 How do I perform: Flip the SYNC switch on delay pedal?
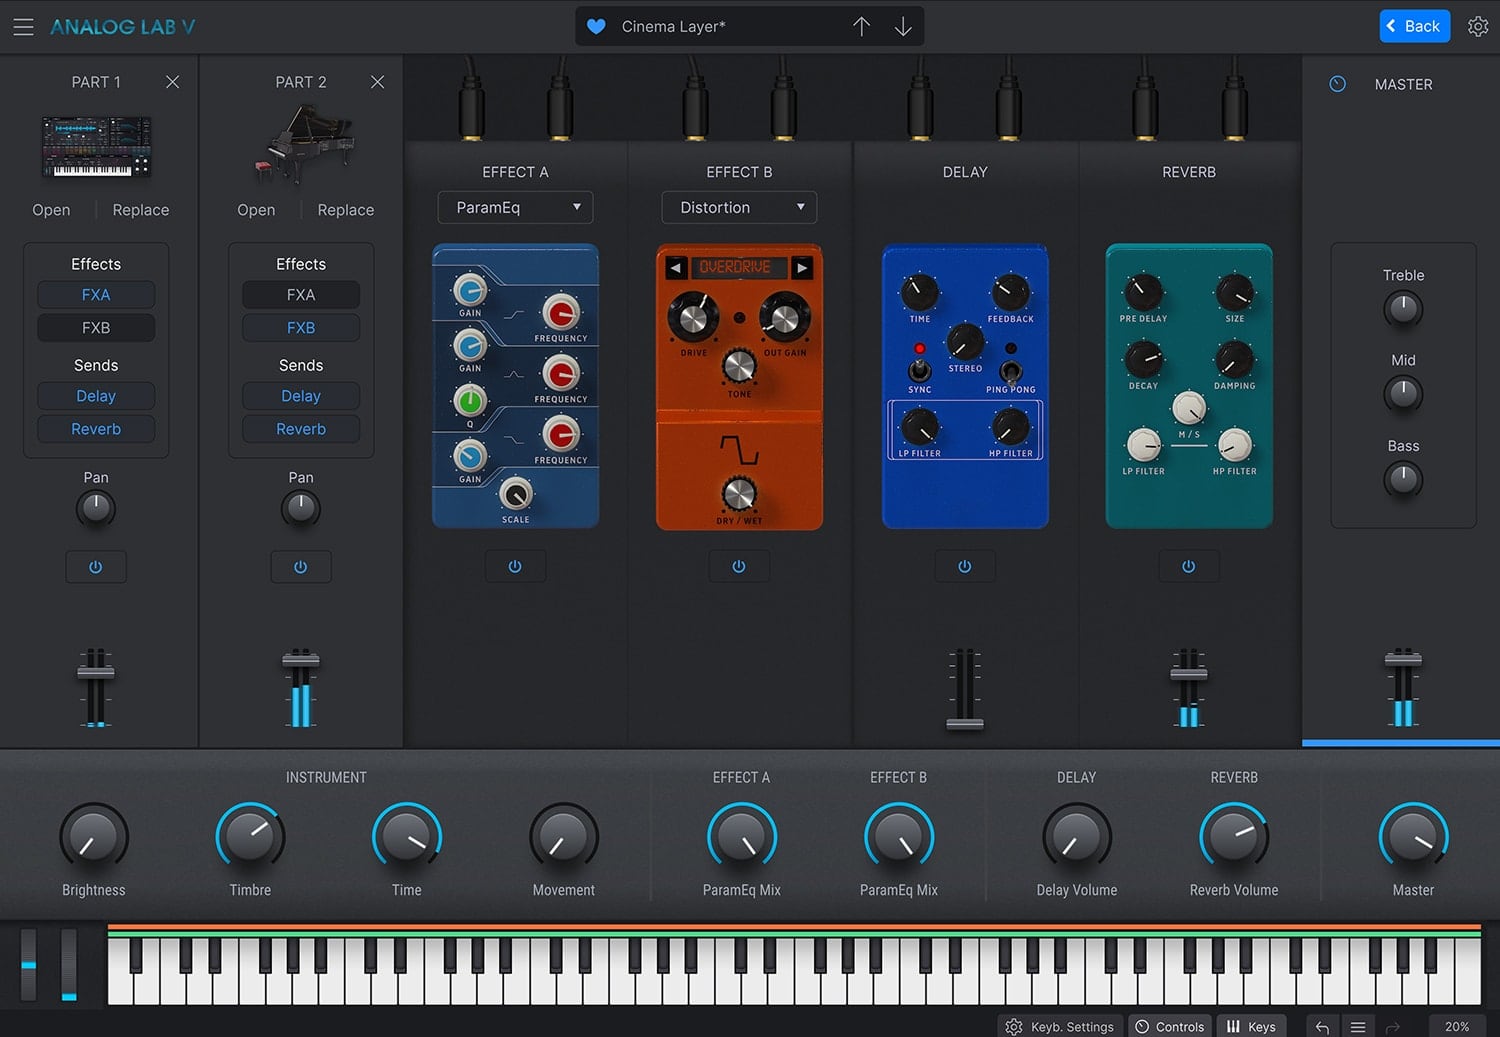(x=919, y=370)
